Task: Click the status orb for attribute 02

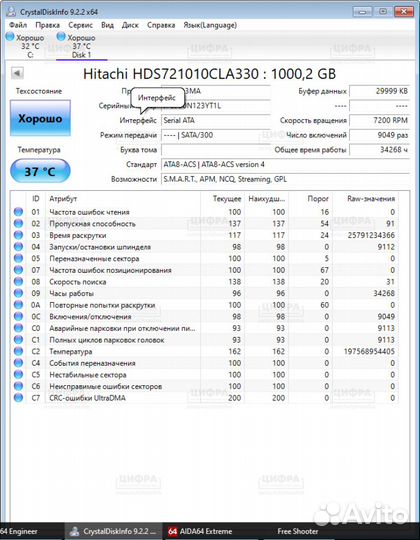Action: click(x=18, y=224)
